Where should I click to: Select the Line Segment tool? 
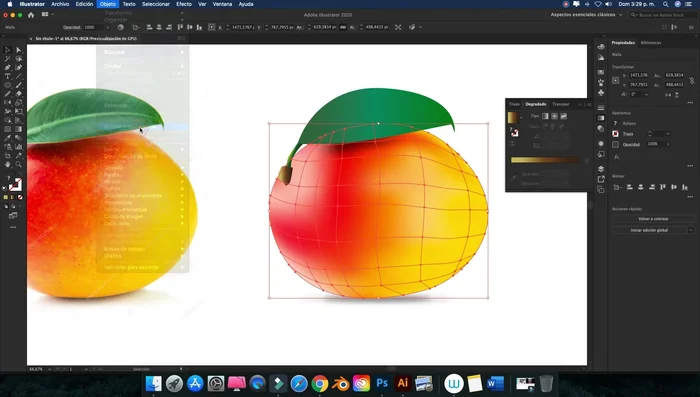[18, 76]
